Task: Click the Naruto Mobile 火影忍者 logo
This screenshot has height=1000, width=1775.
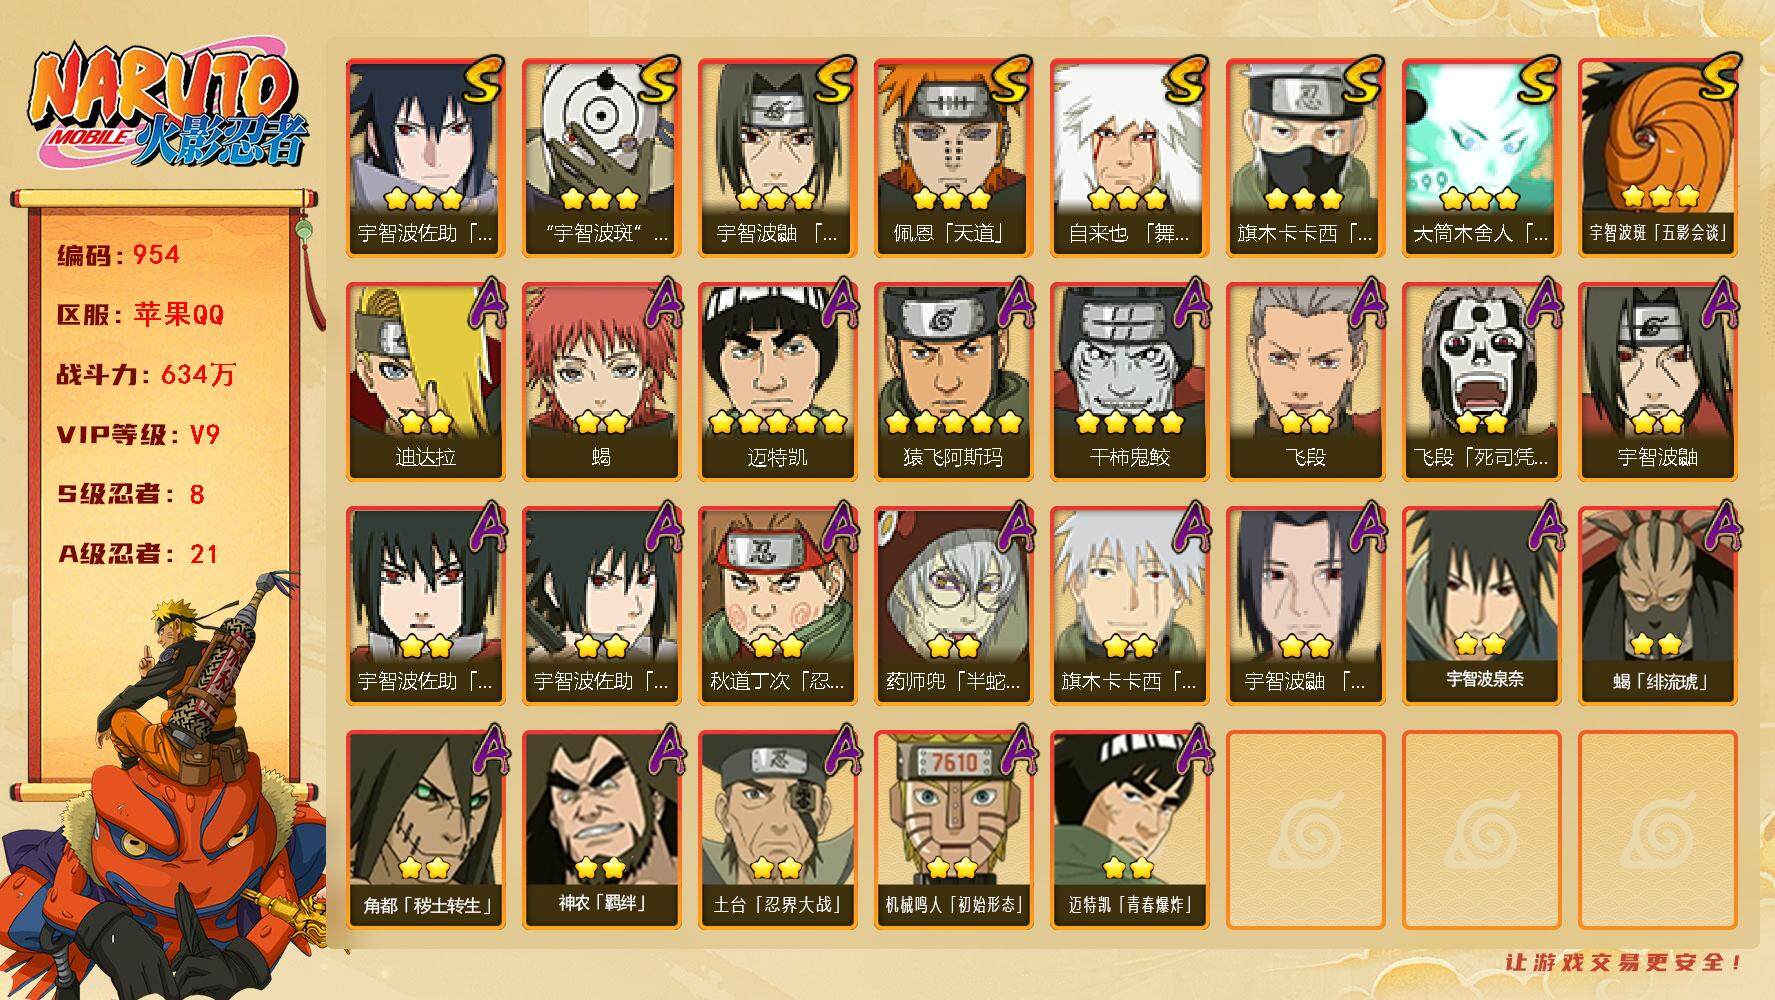Action: click(x=167, y=108)
